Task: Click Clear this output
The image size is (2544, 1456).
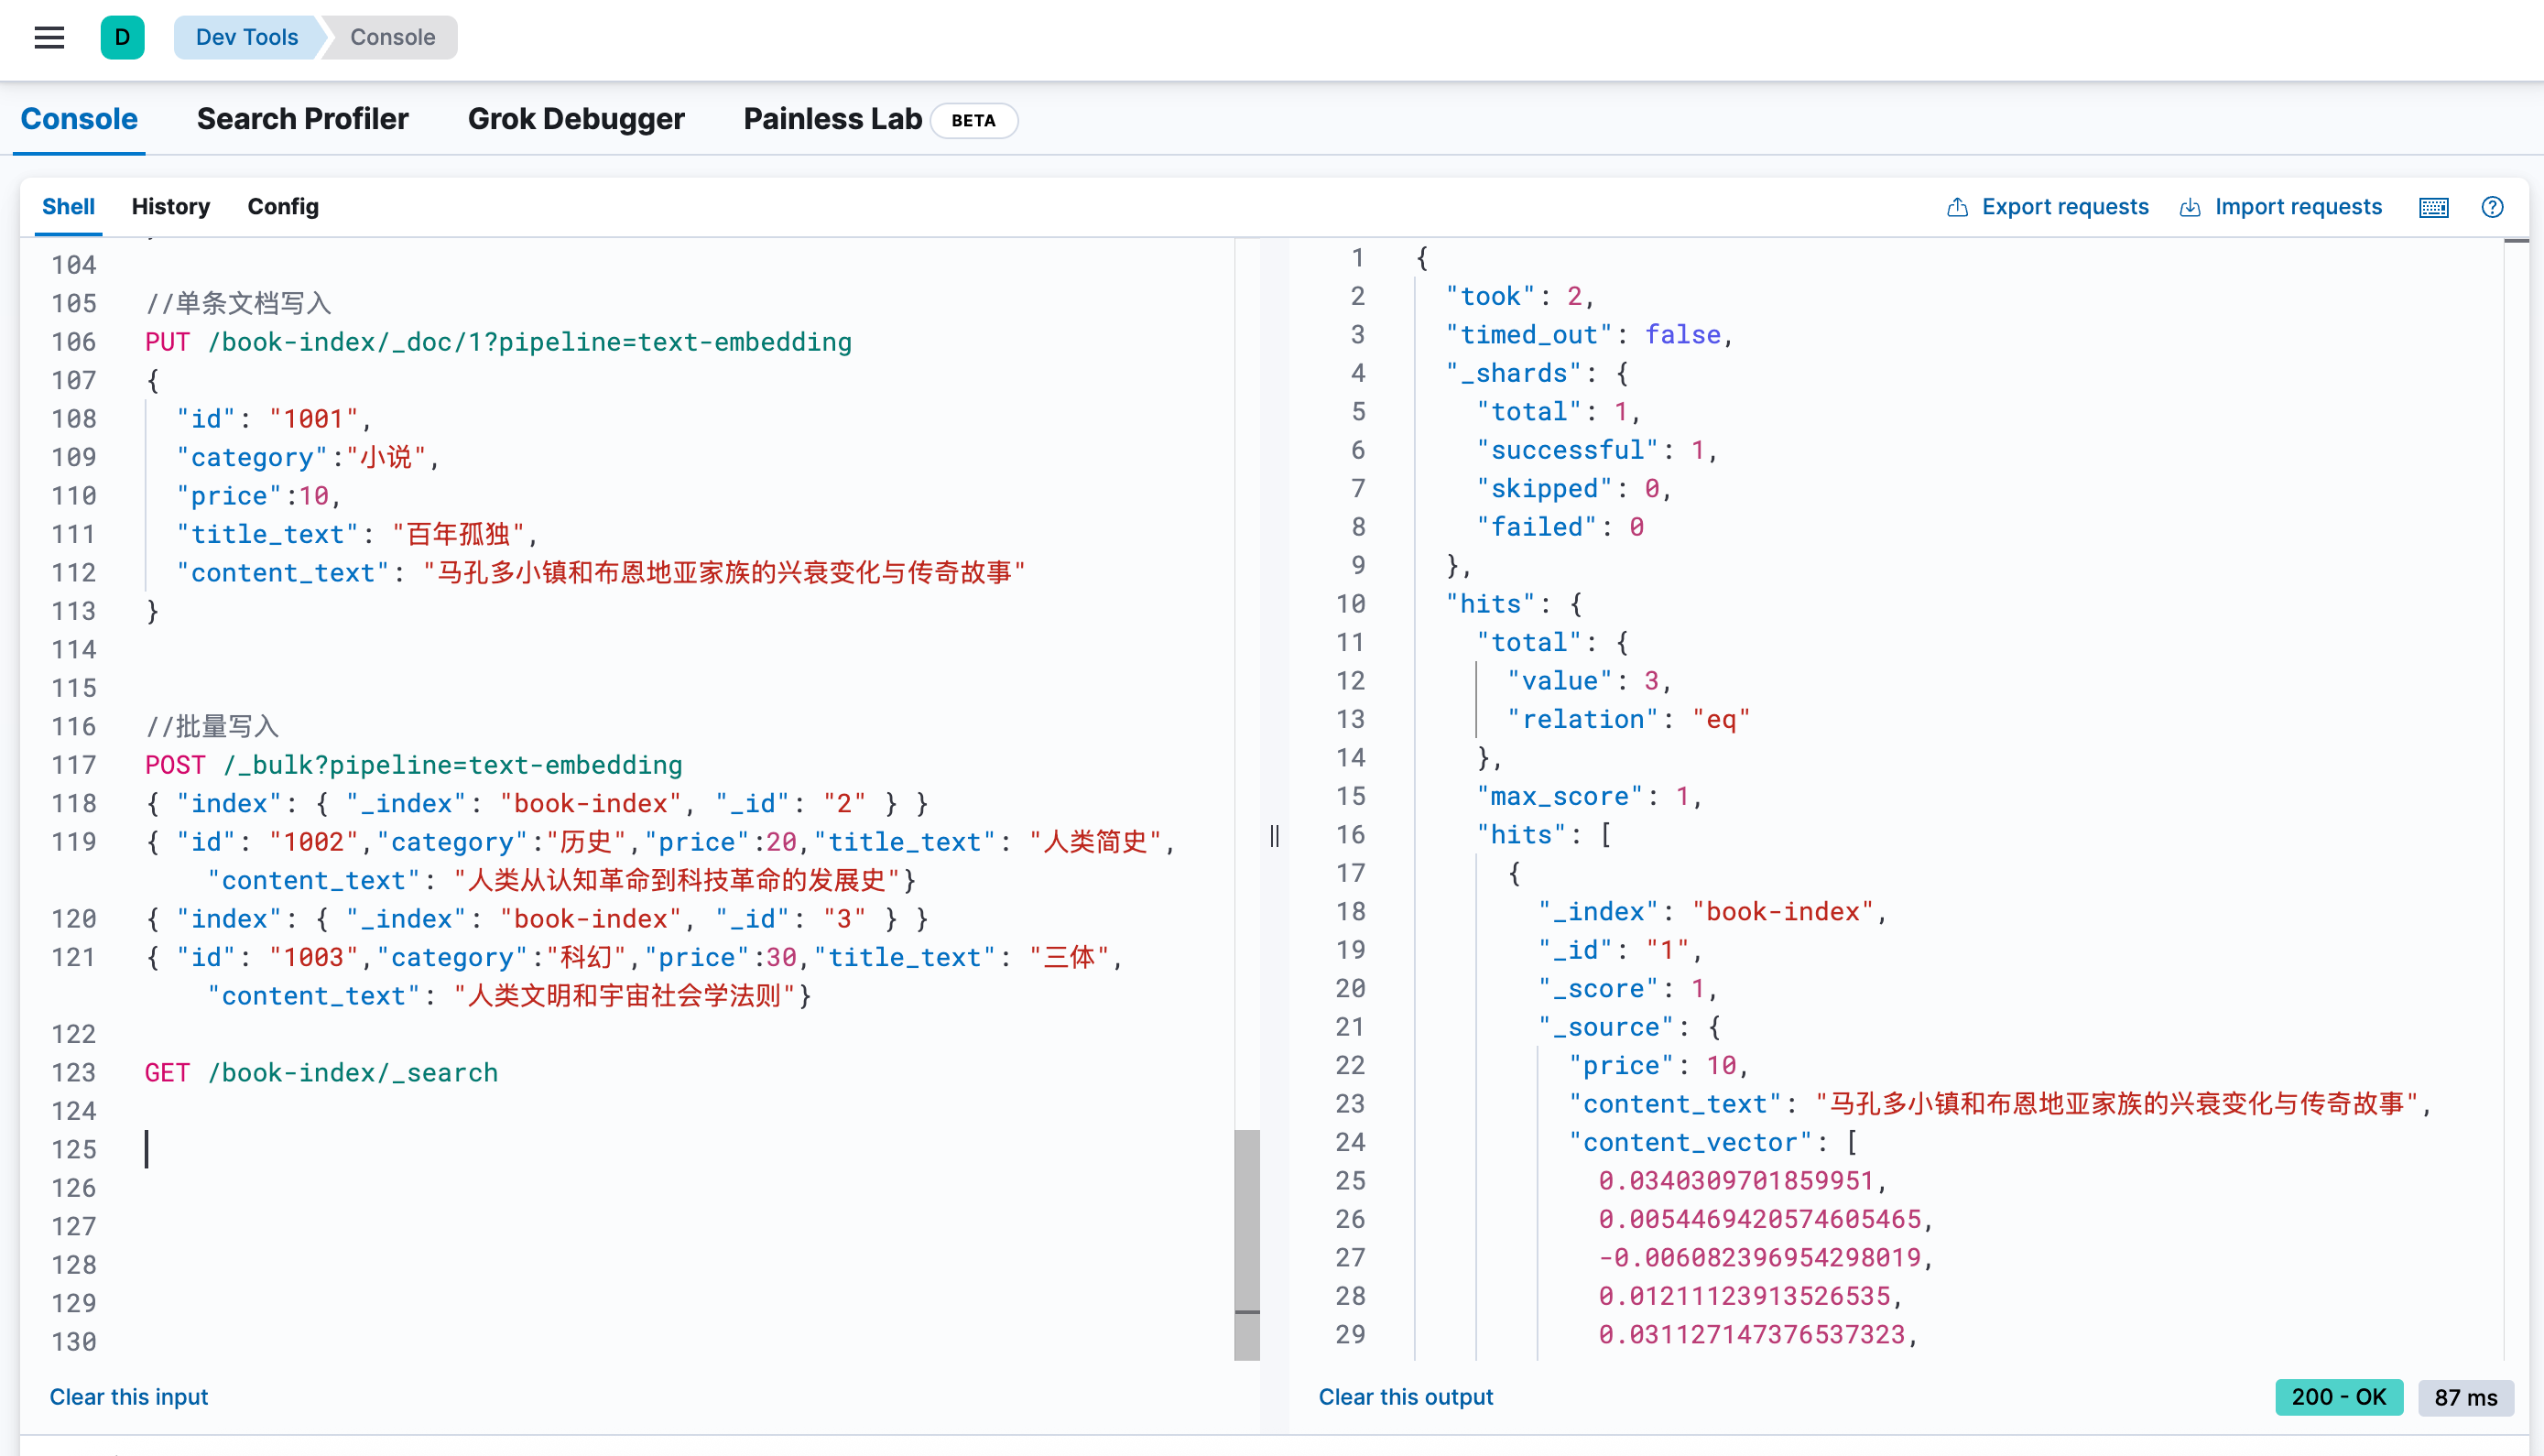Action: point(1405,1397)
